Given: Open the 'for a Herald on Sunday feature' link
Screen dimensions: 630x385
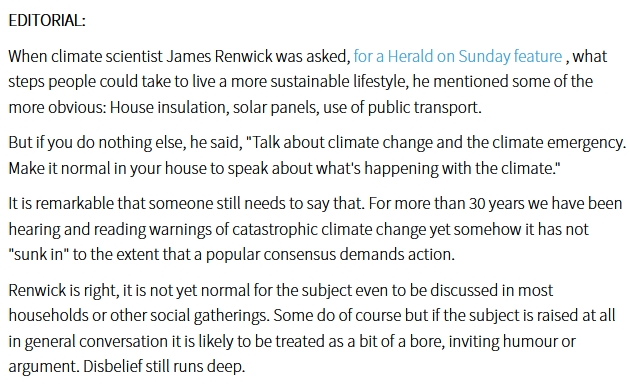Looking at the screenshot, I should [458, 57].
